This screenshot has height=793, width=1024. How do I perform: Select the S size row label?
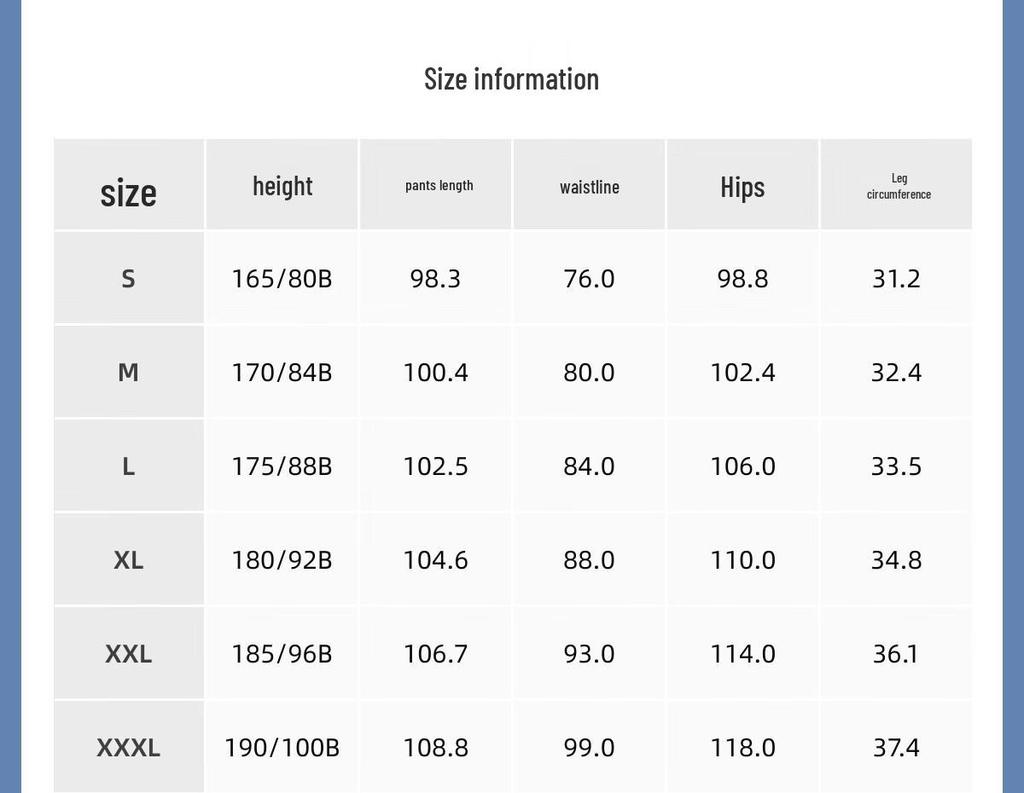point(129,279)
